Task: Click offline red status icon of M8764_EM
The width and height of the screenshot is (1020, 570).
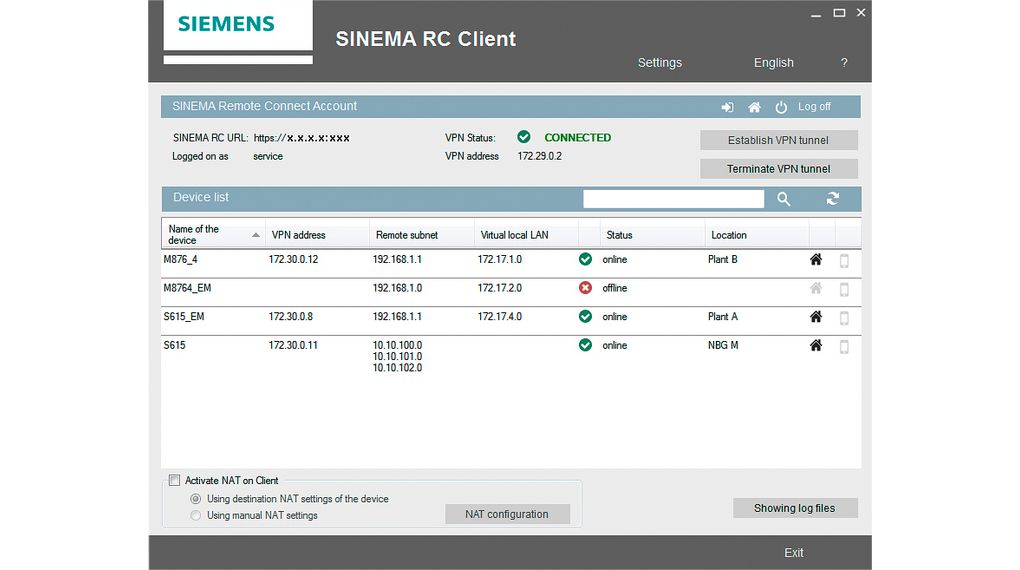Action: (x=585, y=288)
